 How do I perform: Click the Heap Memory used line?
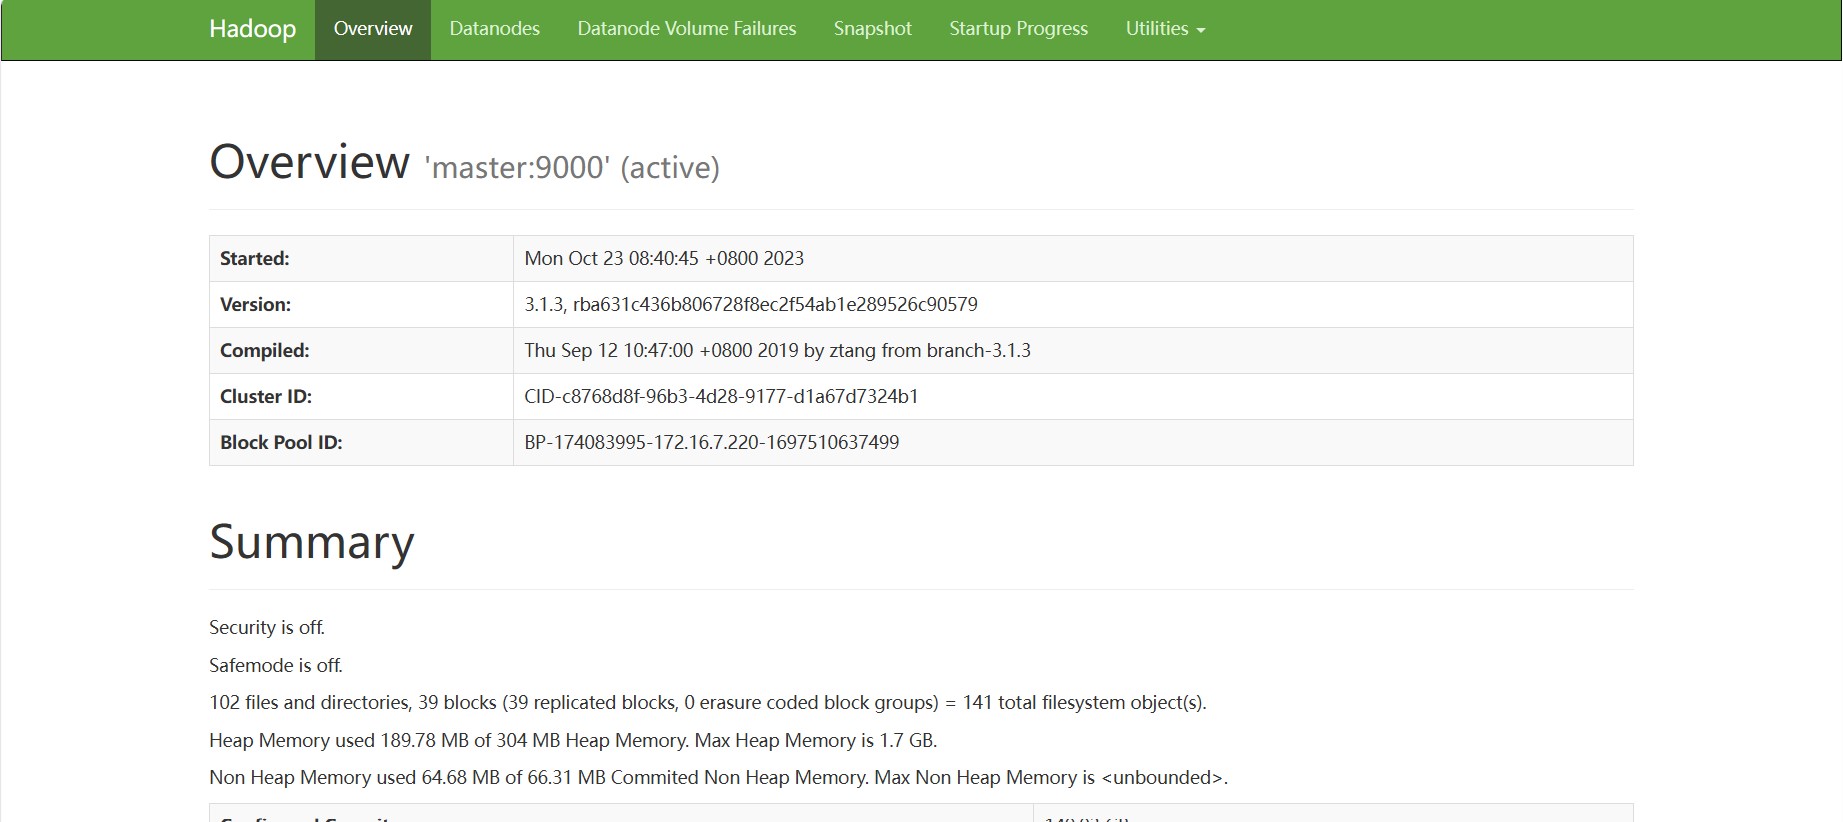click(572, 740)
